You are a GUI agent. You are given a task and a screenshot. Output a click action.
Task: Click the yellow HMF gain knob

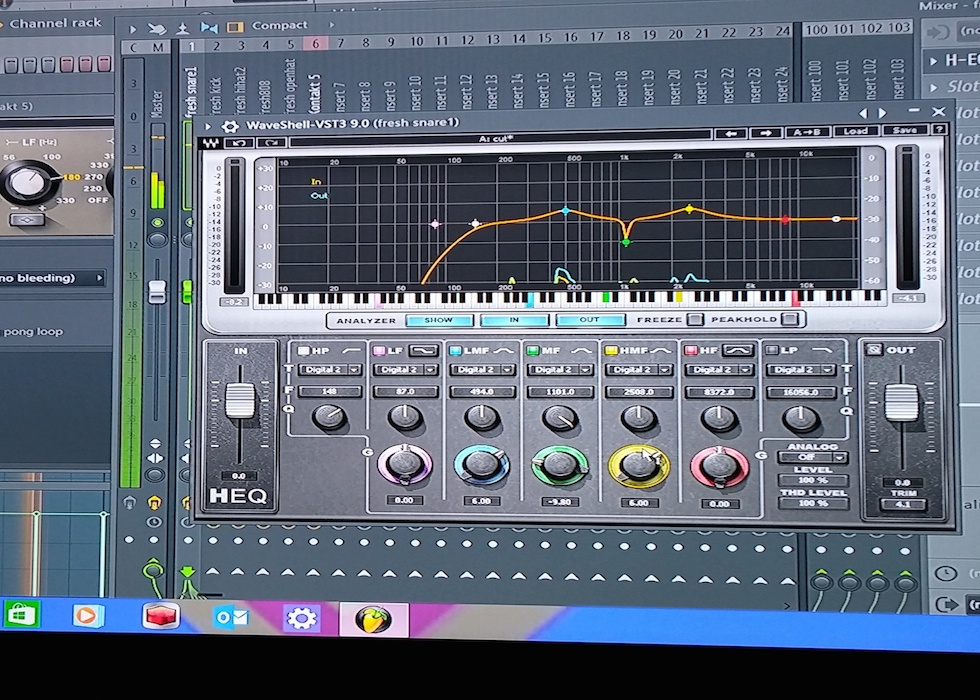[x=638, y=466]
